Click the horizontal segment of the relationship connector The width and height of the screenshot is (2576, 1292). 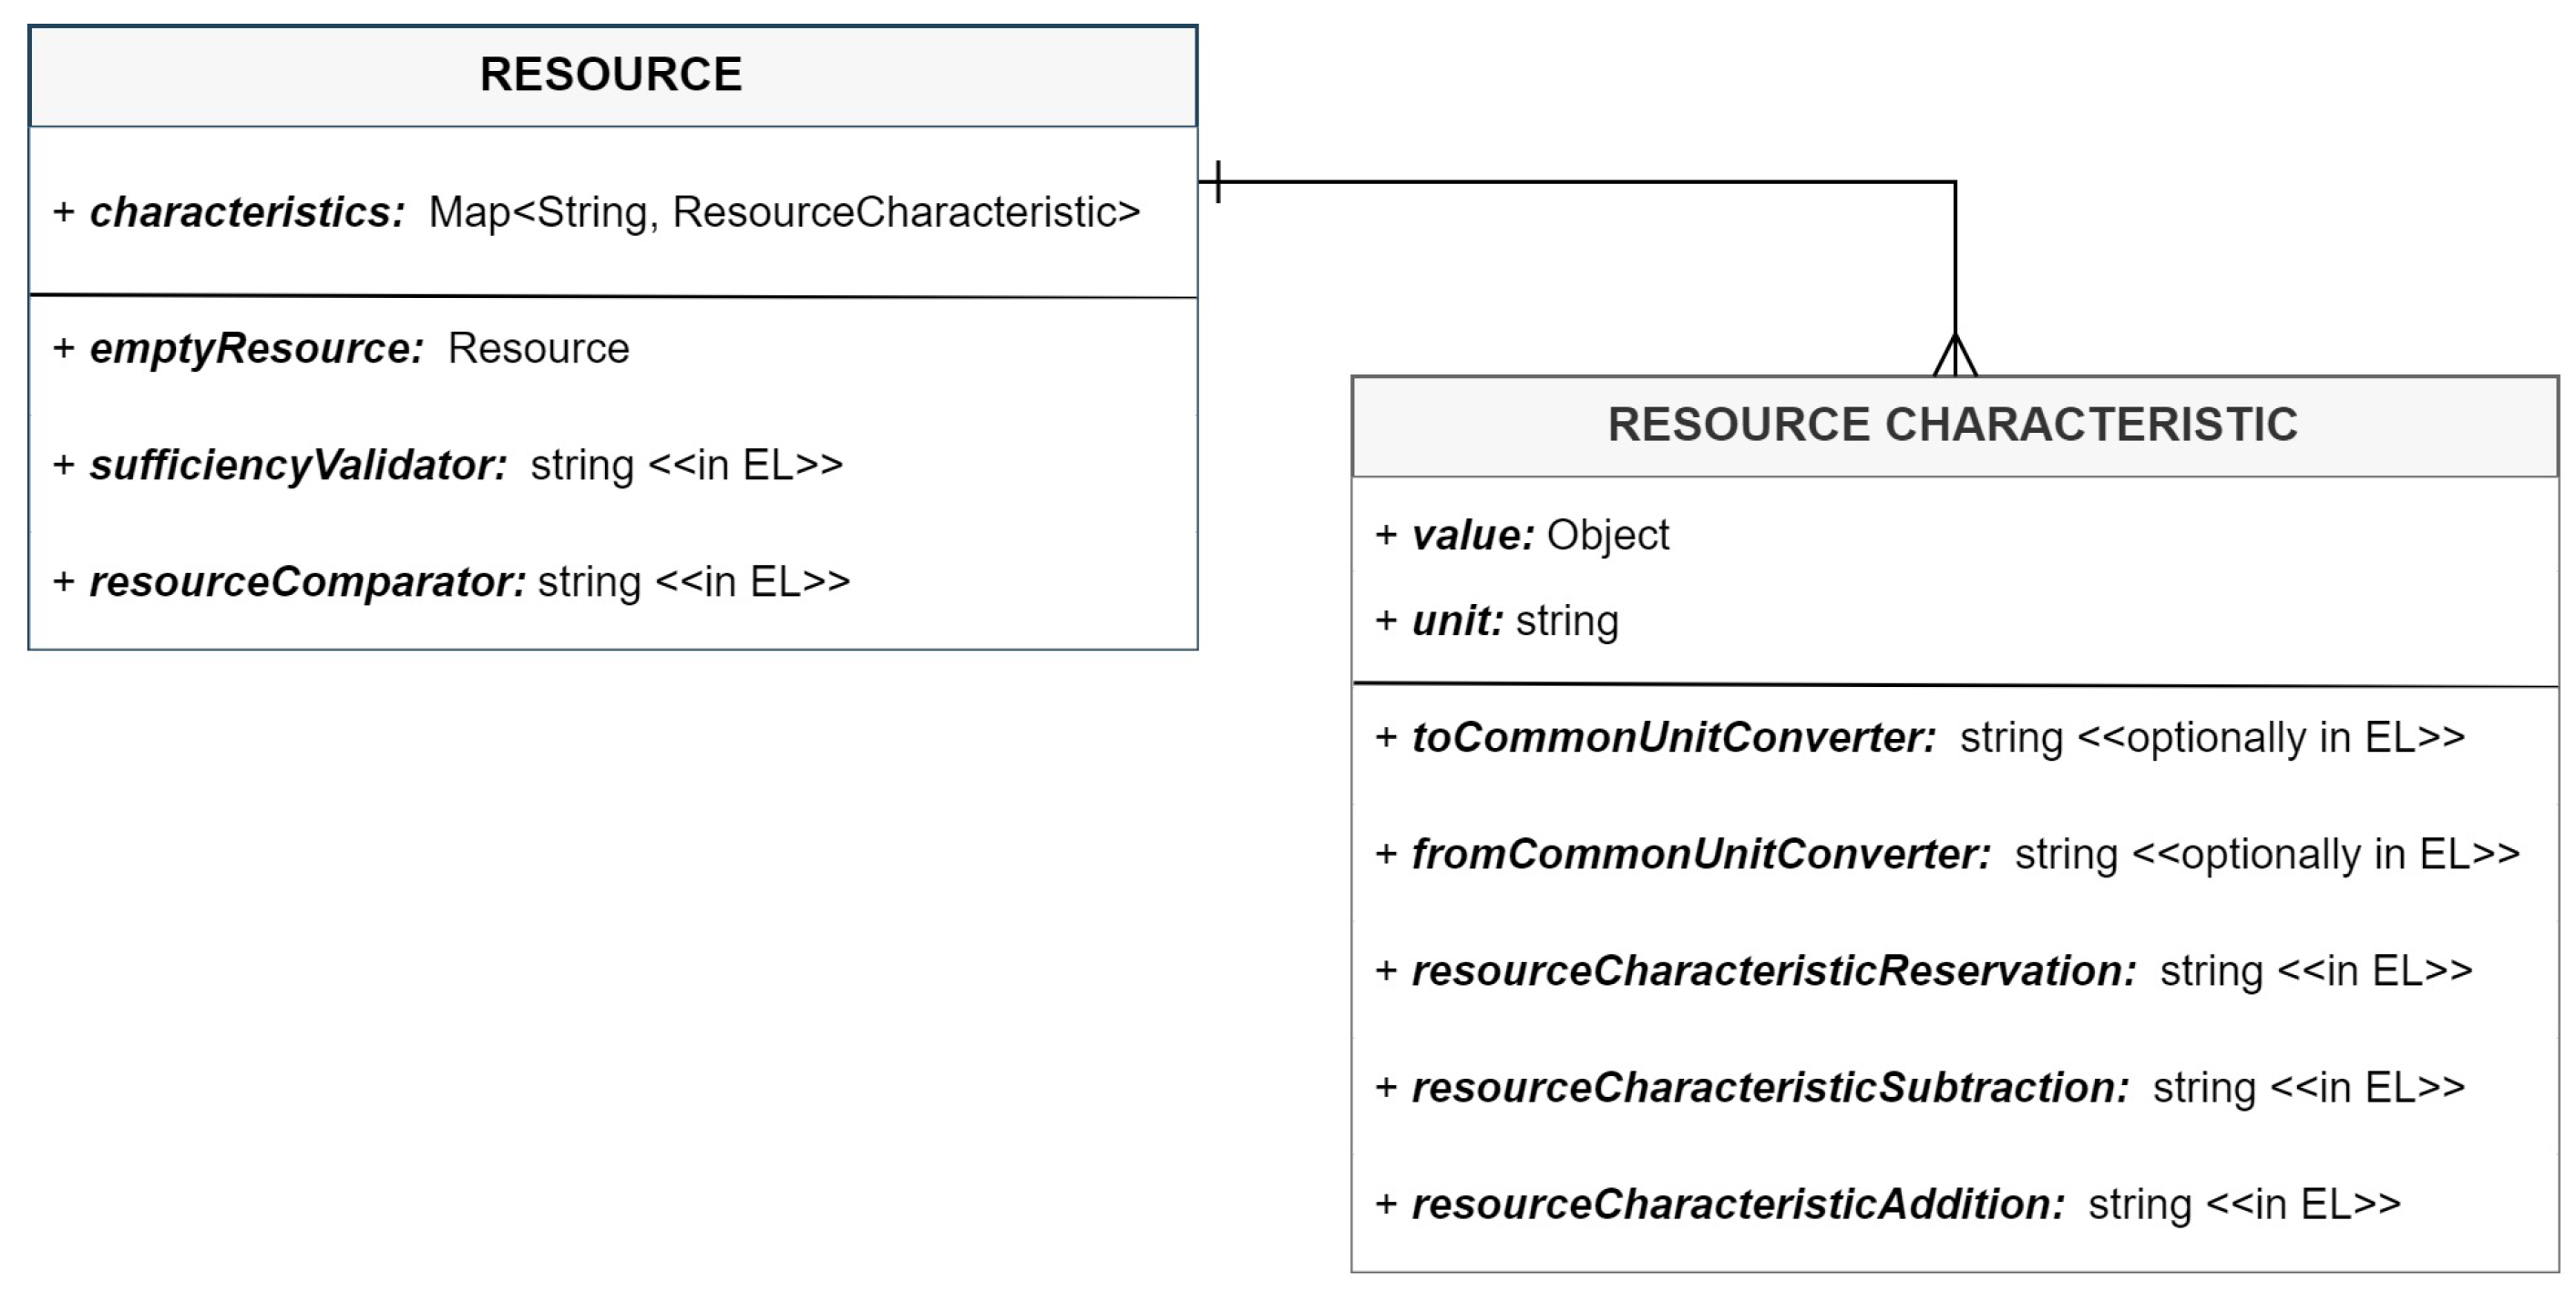[x=1580, y=182]
